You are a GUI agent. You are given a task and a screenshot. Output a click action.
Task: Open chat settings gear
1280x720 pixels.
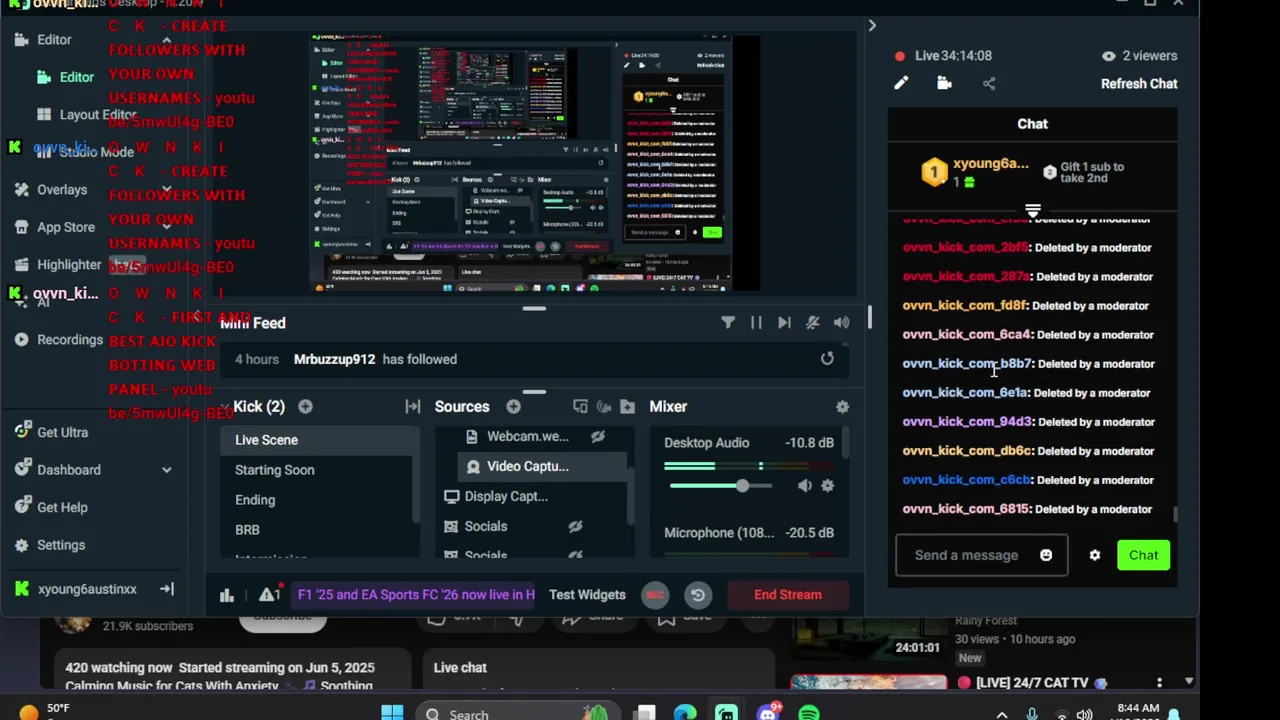pos(1095,556)
